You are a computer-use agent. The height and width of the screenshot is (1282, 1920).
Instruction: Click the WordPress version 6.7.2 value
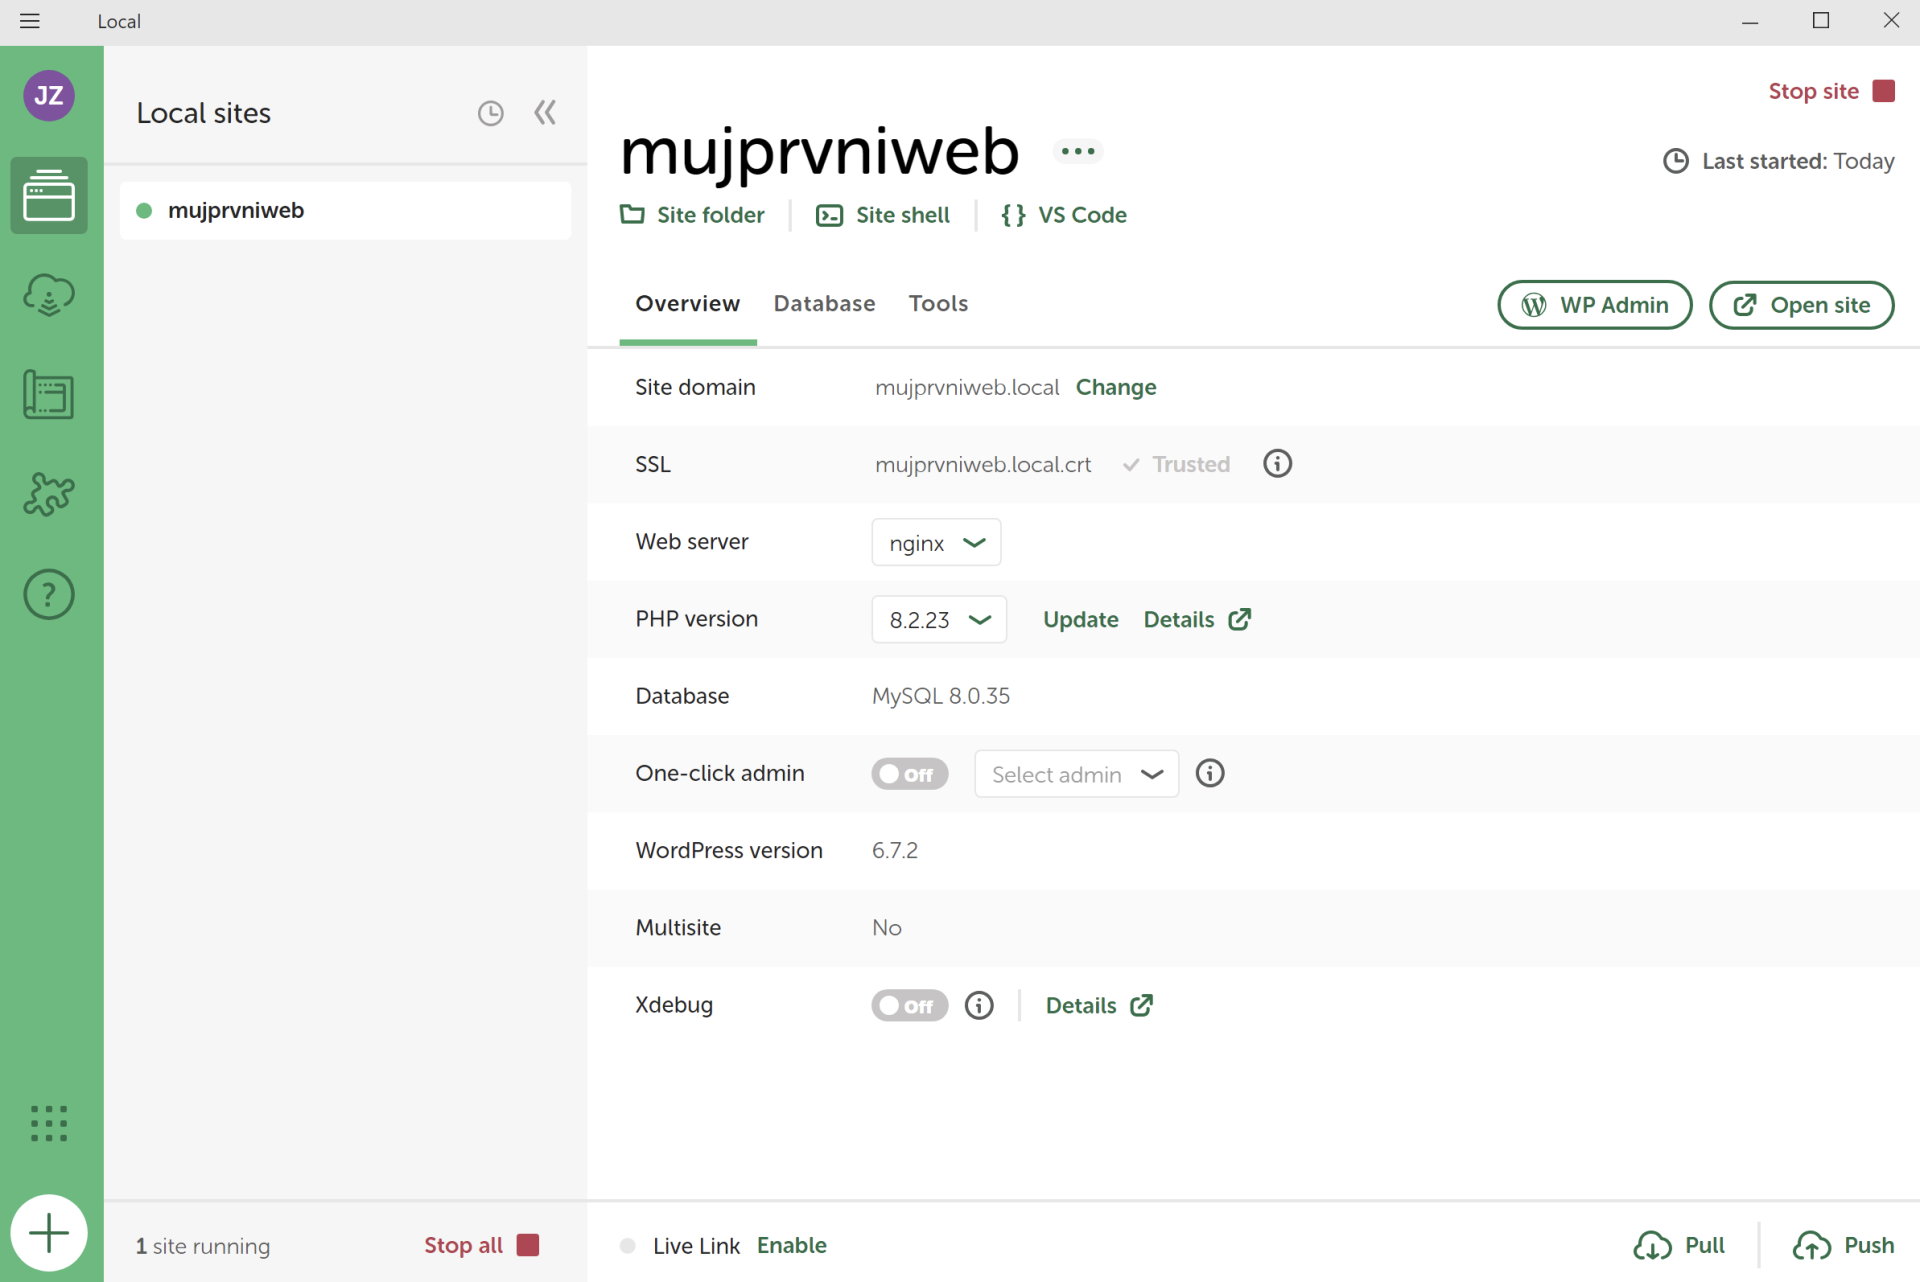pos(895,850)
